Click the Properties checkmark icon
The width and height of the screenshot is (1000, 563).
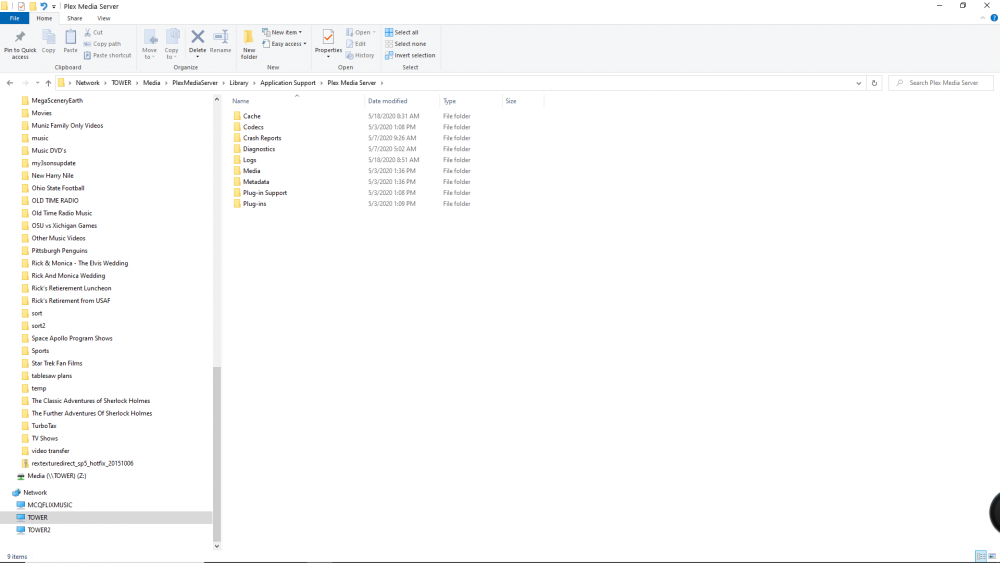tap(328, 38)
